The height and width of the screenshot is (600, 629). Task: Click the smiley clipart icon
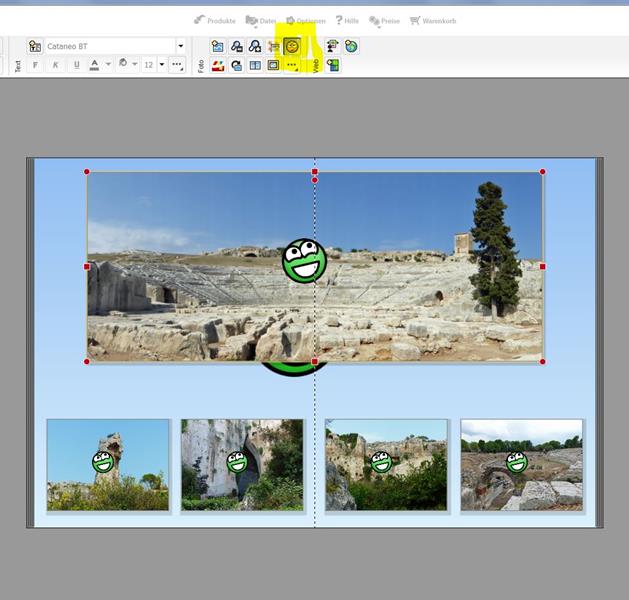292,47
